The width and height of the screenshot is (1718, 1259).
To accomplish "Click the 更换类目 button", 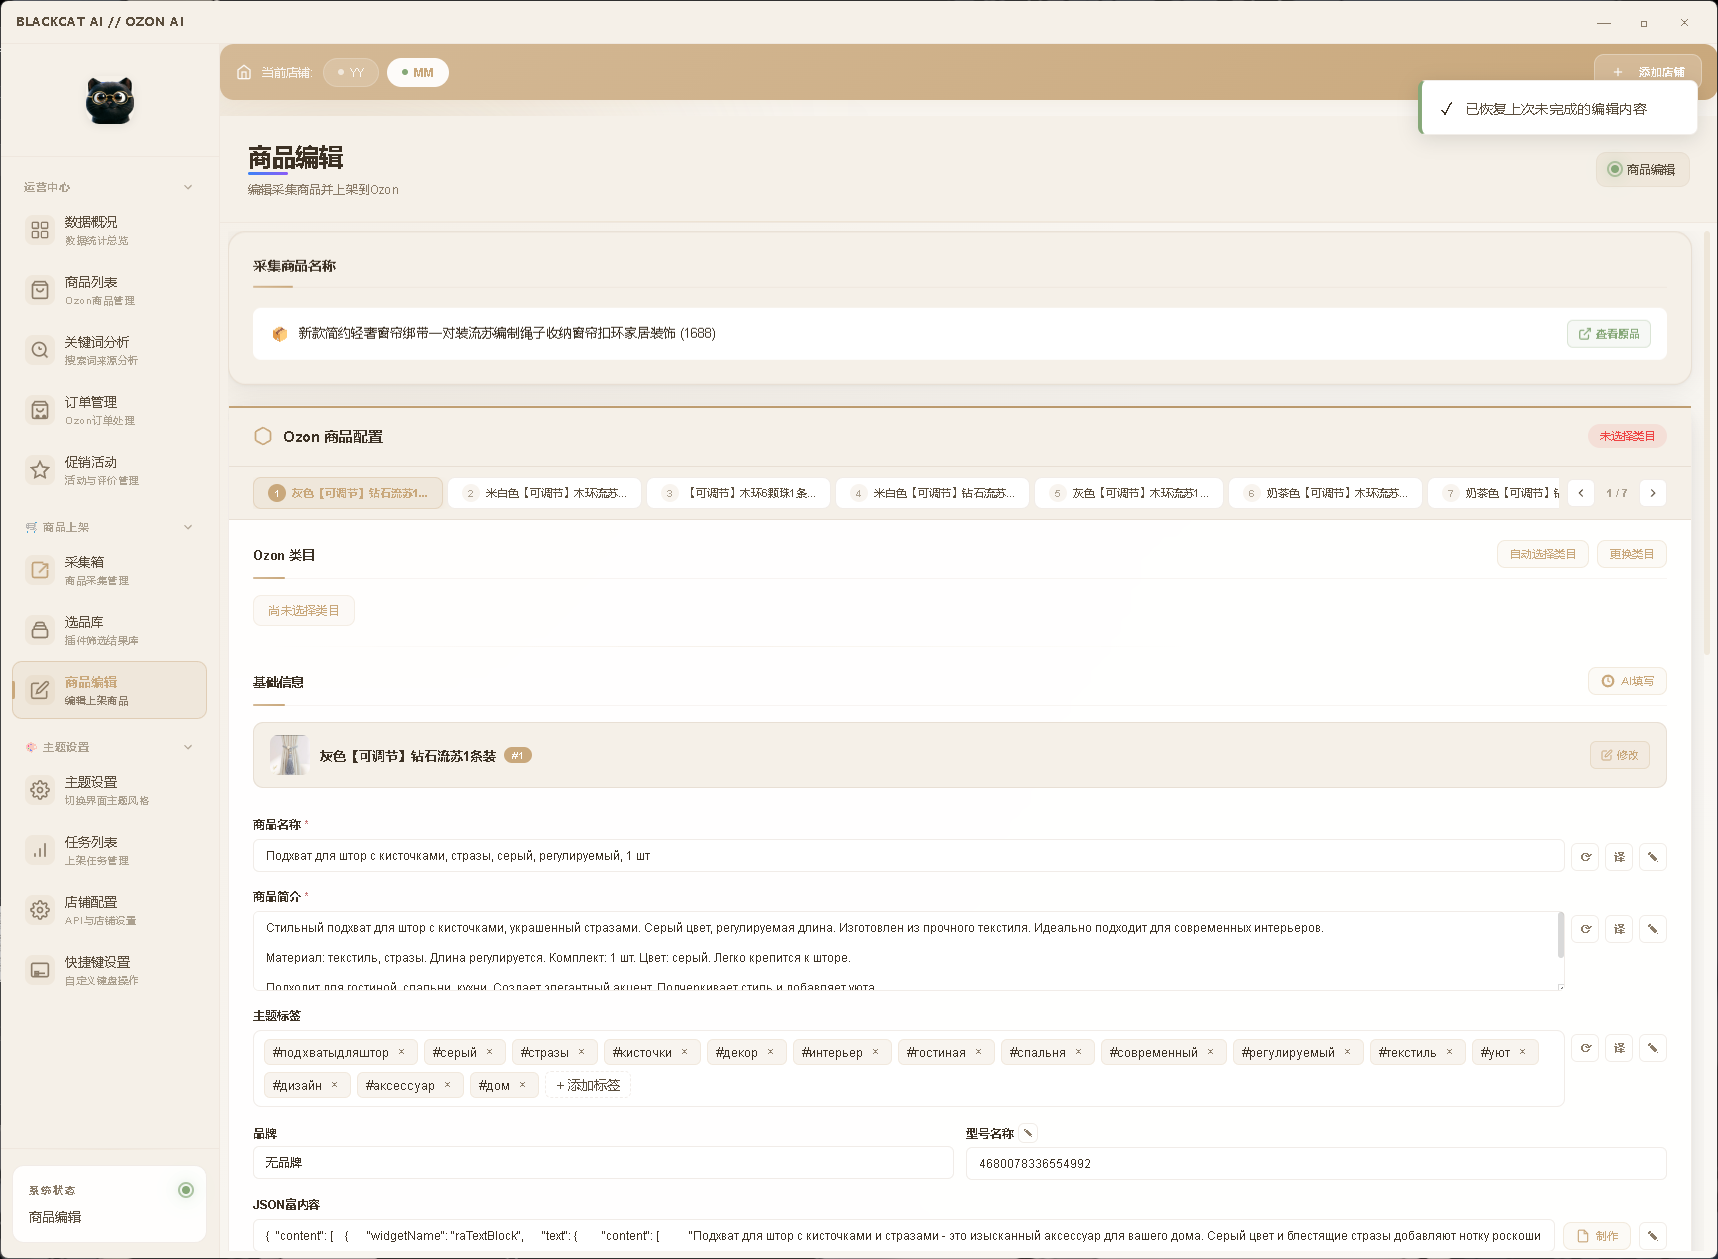I will click(1632, 554).
